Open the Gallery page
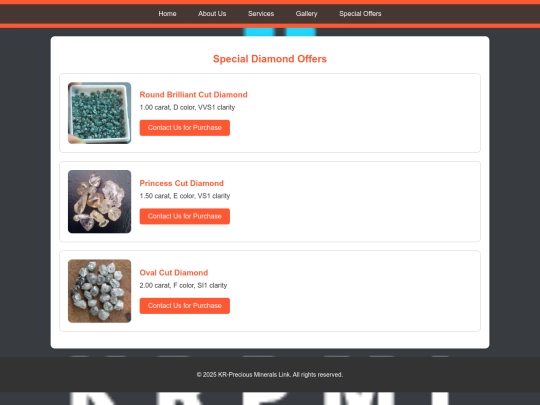 pos(307,14)
